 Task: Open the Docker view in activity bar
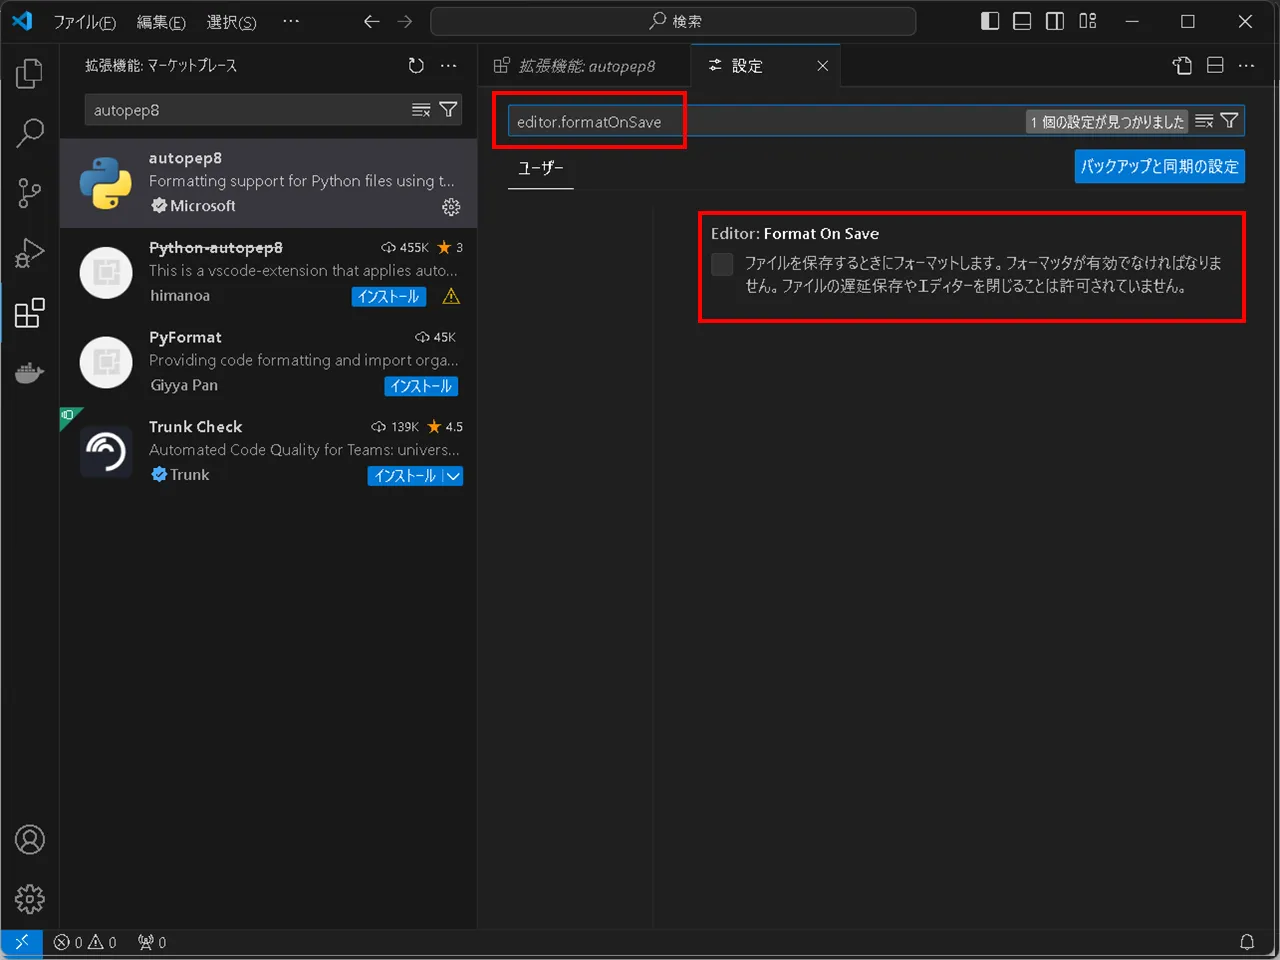click(30, 373)
